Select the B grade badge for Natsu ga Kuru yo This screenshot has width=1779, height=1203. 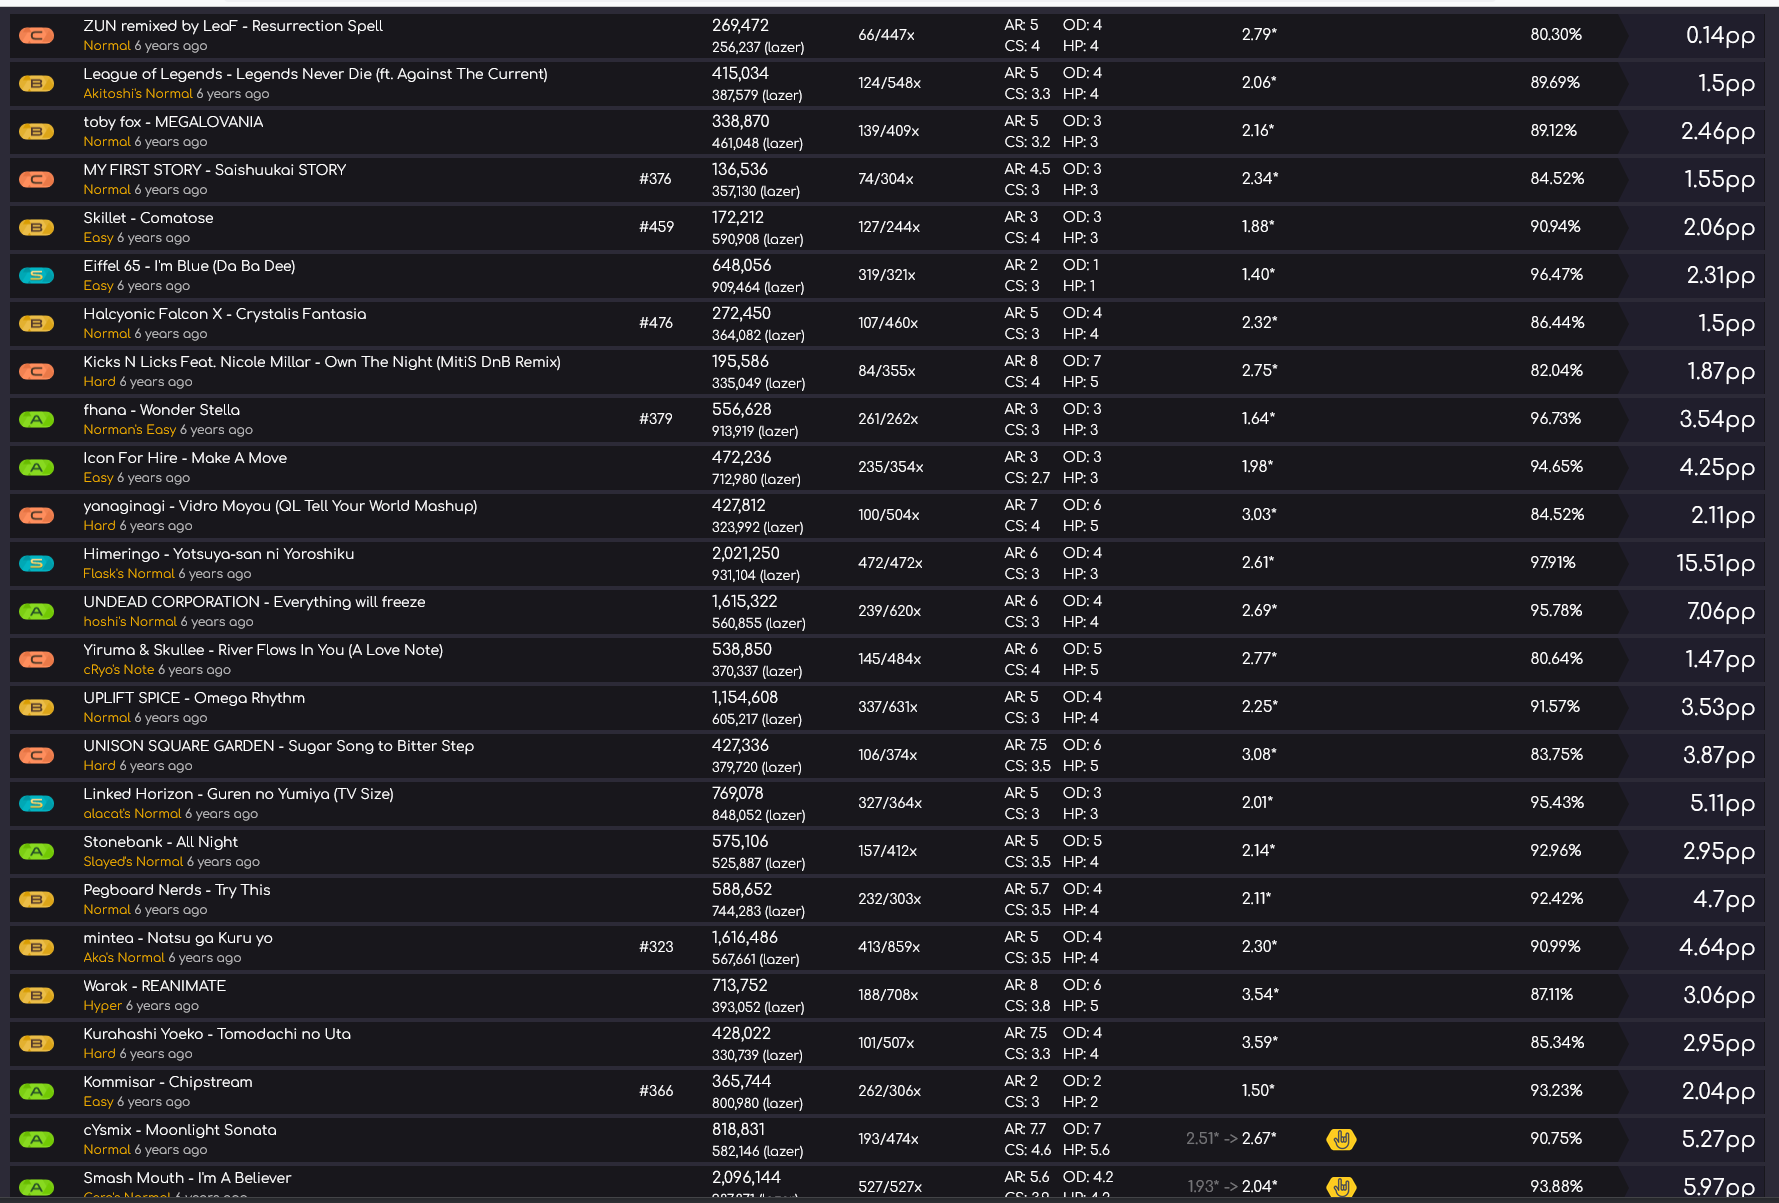point(37,947)
